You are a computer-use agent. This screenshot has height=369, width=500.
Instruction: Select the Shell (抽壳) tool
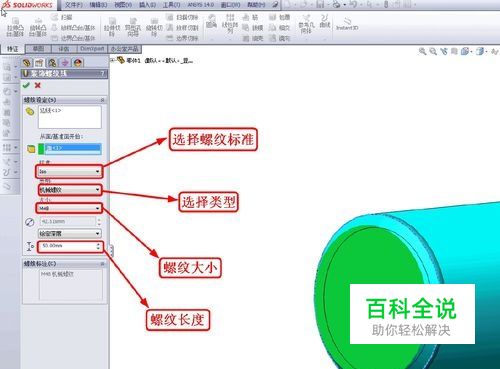coord(253,38)
